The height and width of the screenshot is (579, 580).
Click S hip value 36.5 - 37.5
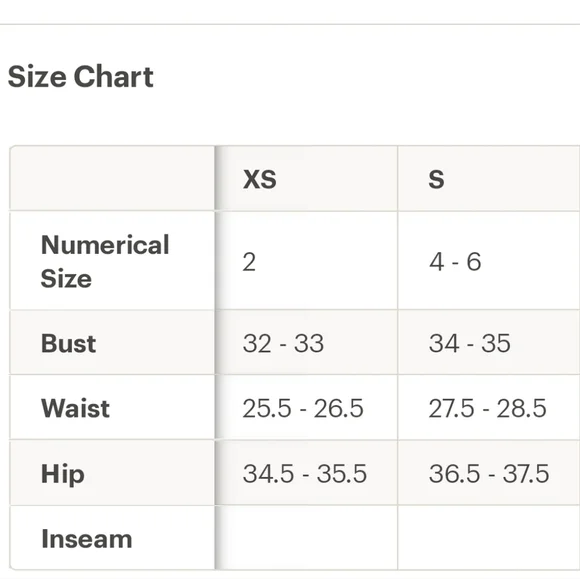tap(489, 474)
